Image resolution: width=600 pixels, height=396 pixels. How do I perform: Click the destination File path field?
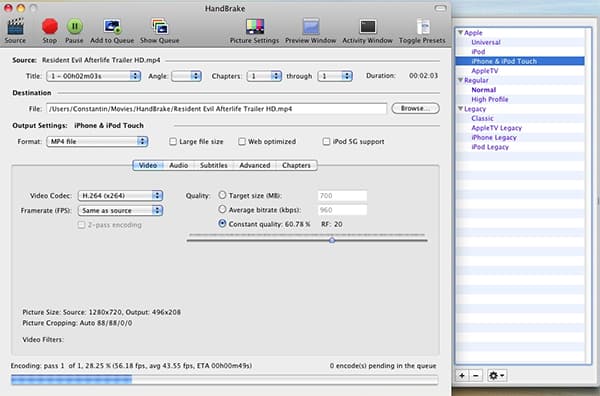coord(217,109)
